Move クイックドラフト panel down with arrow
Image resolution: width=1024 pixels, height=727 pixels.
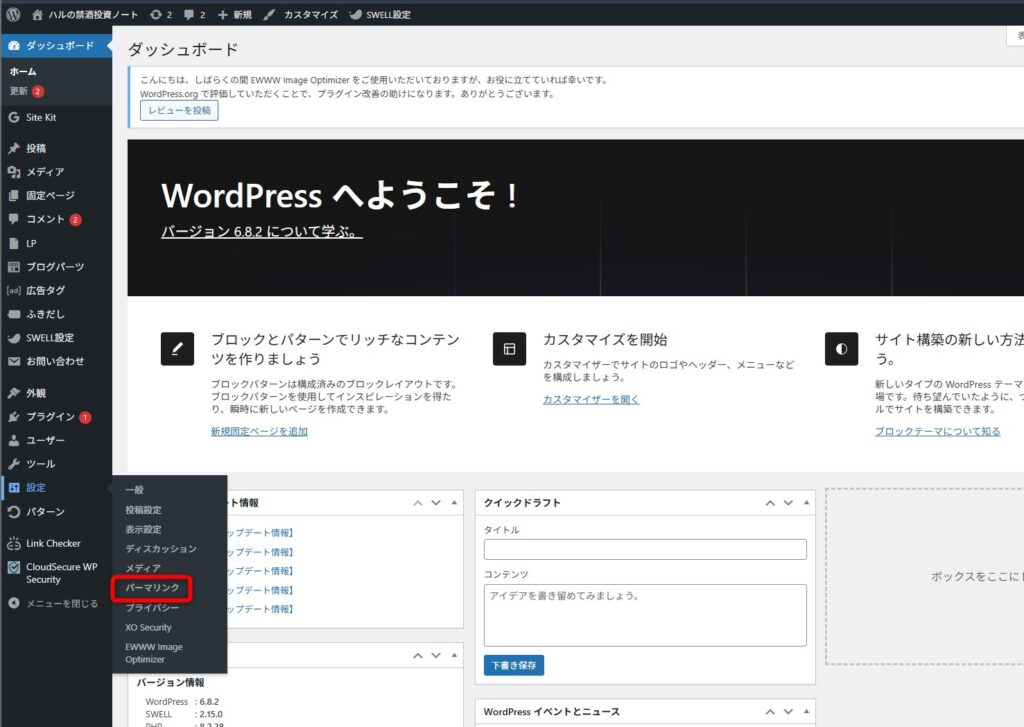pos(788,503)
